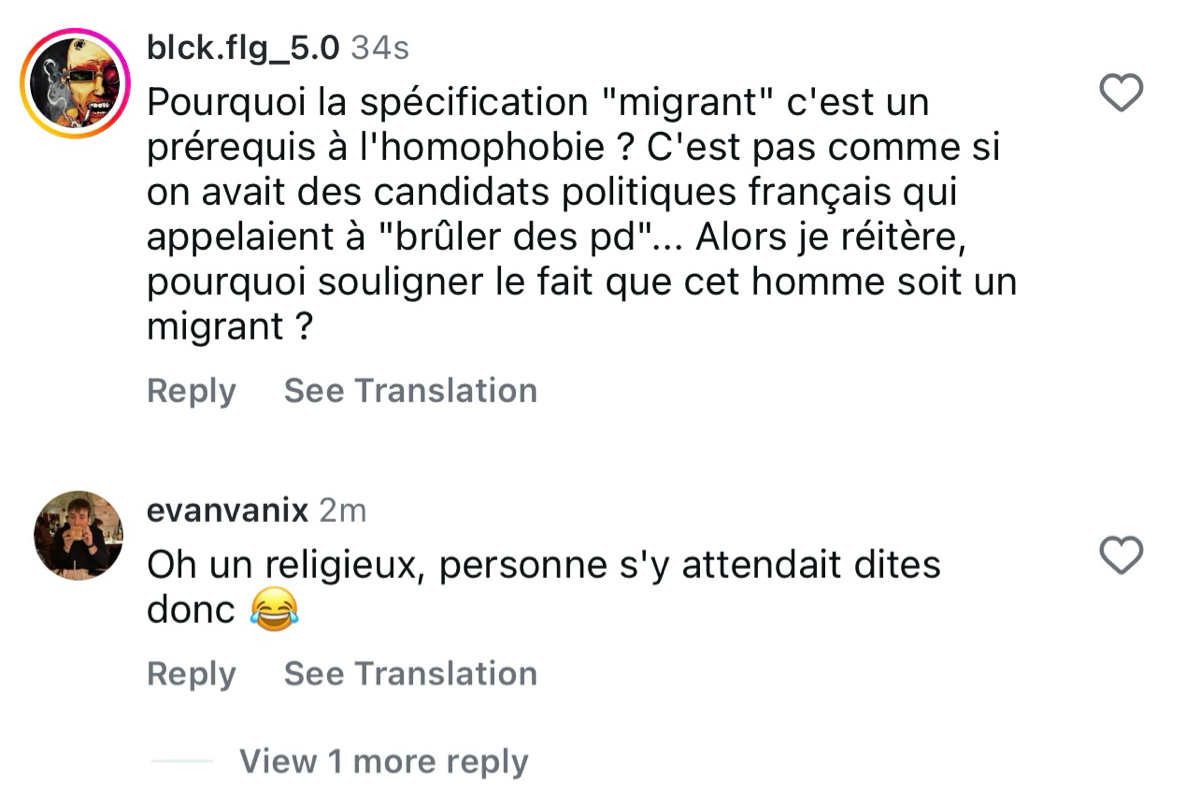Screen dimensions: 1200x808
Task: Like the comment by blck.flg_5.0
Action: pyautogui.click(x=1120, y=93)
